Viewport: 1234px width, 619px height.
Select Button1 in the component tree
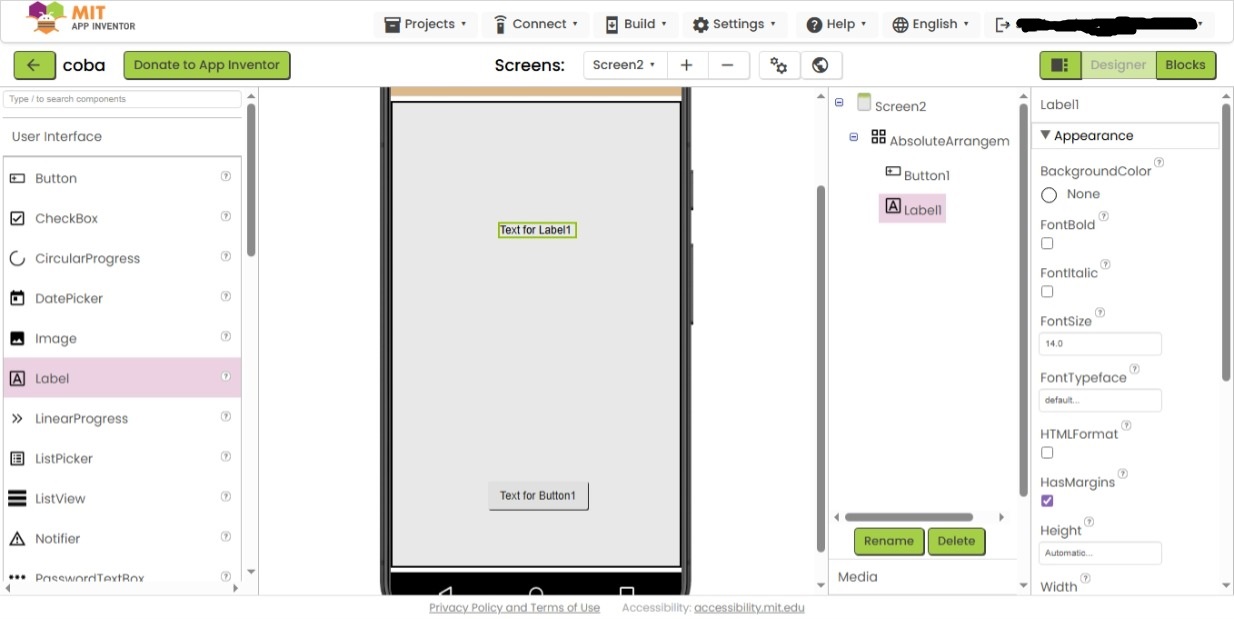[918, 174]
